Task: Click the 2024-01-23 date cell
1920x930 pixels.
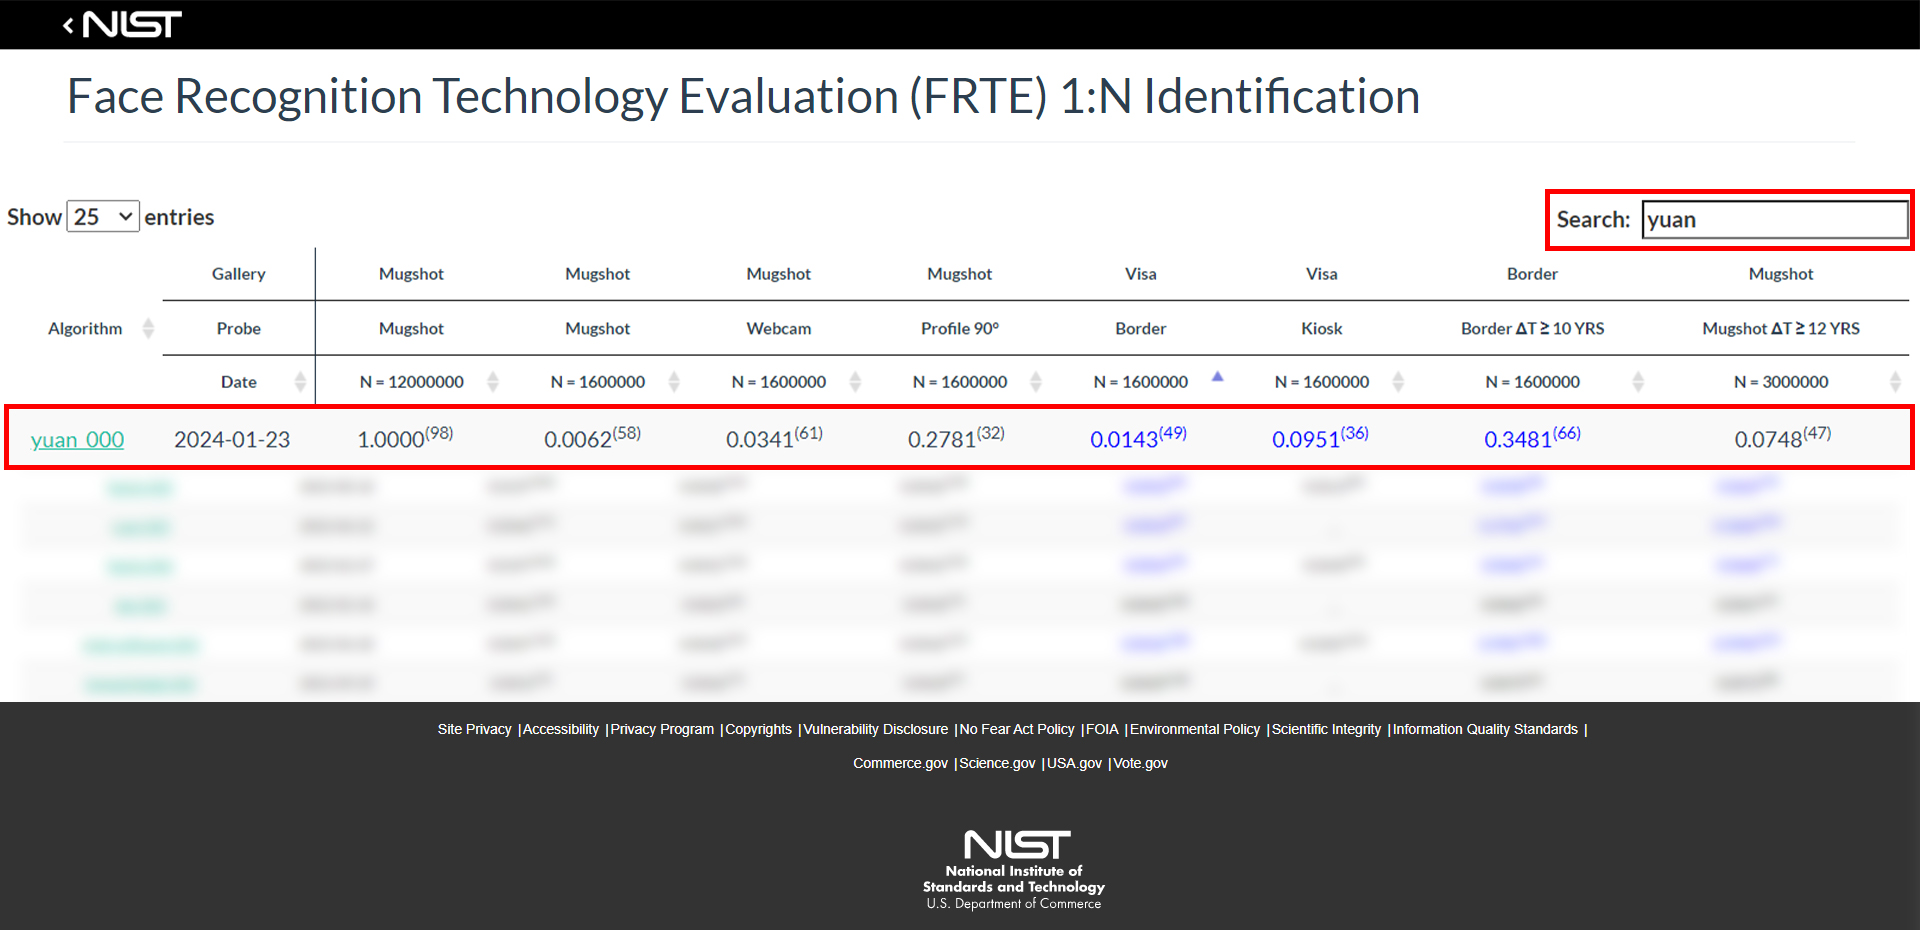Action: 232,439
